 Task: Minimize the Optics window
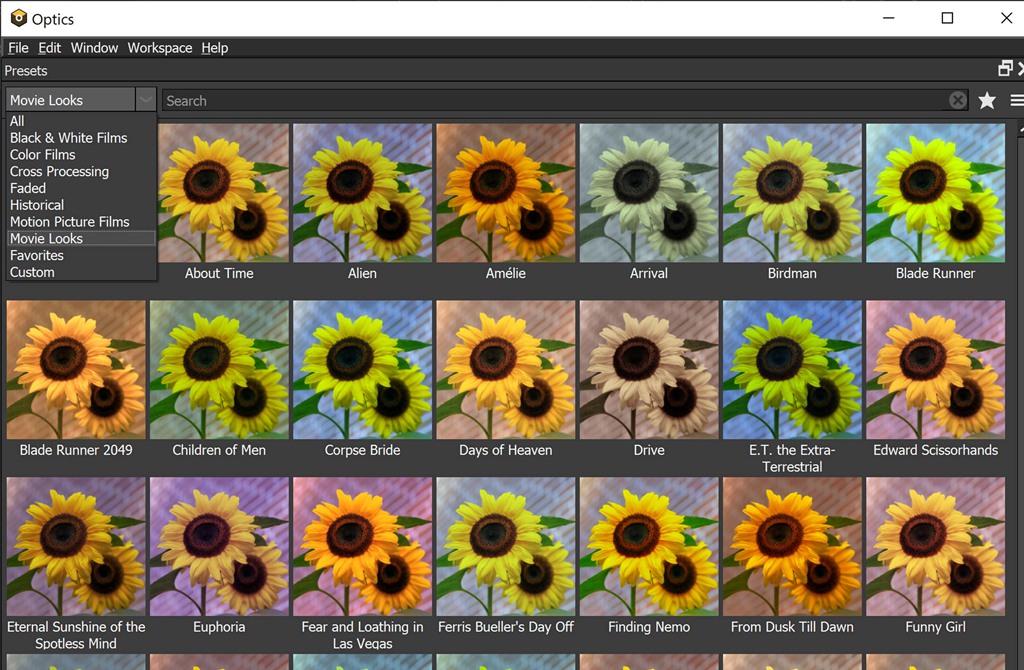[x=888, y=18]
